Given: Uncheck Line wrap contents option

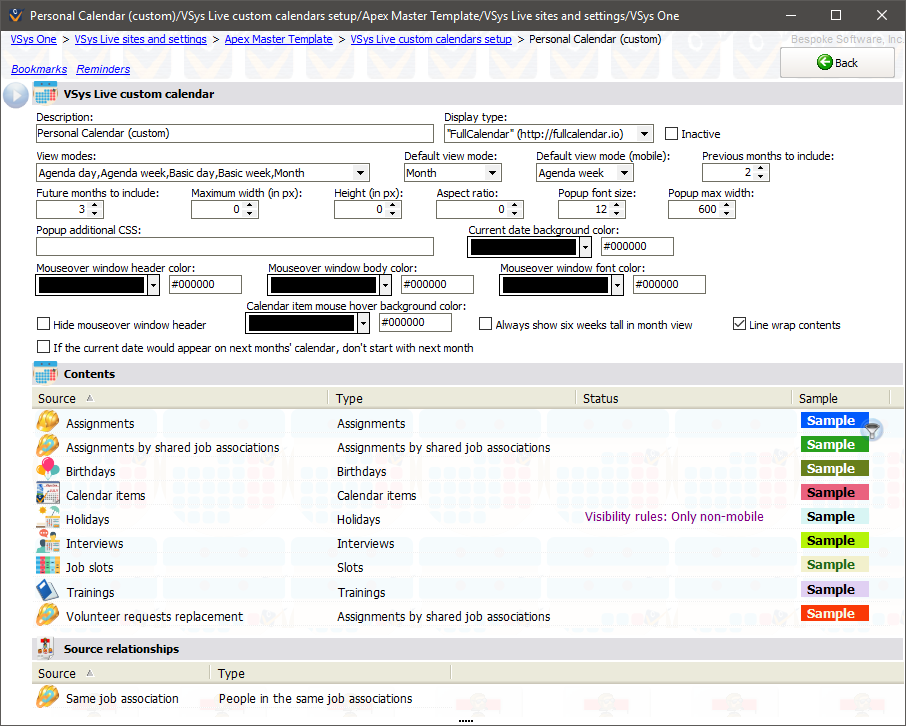Looking at the screenshot, I should (x=740, y=324).
